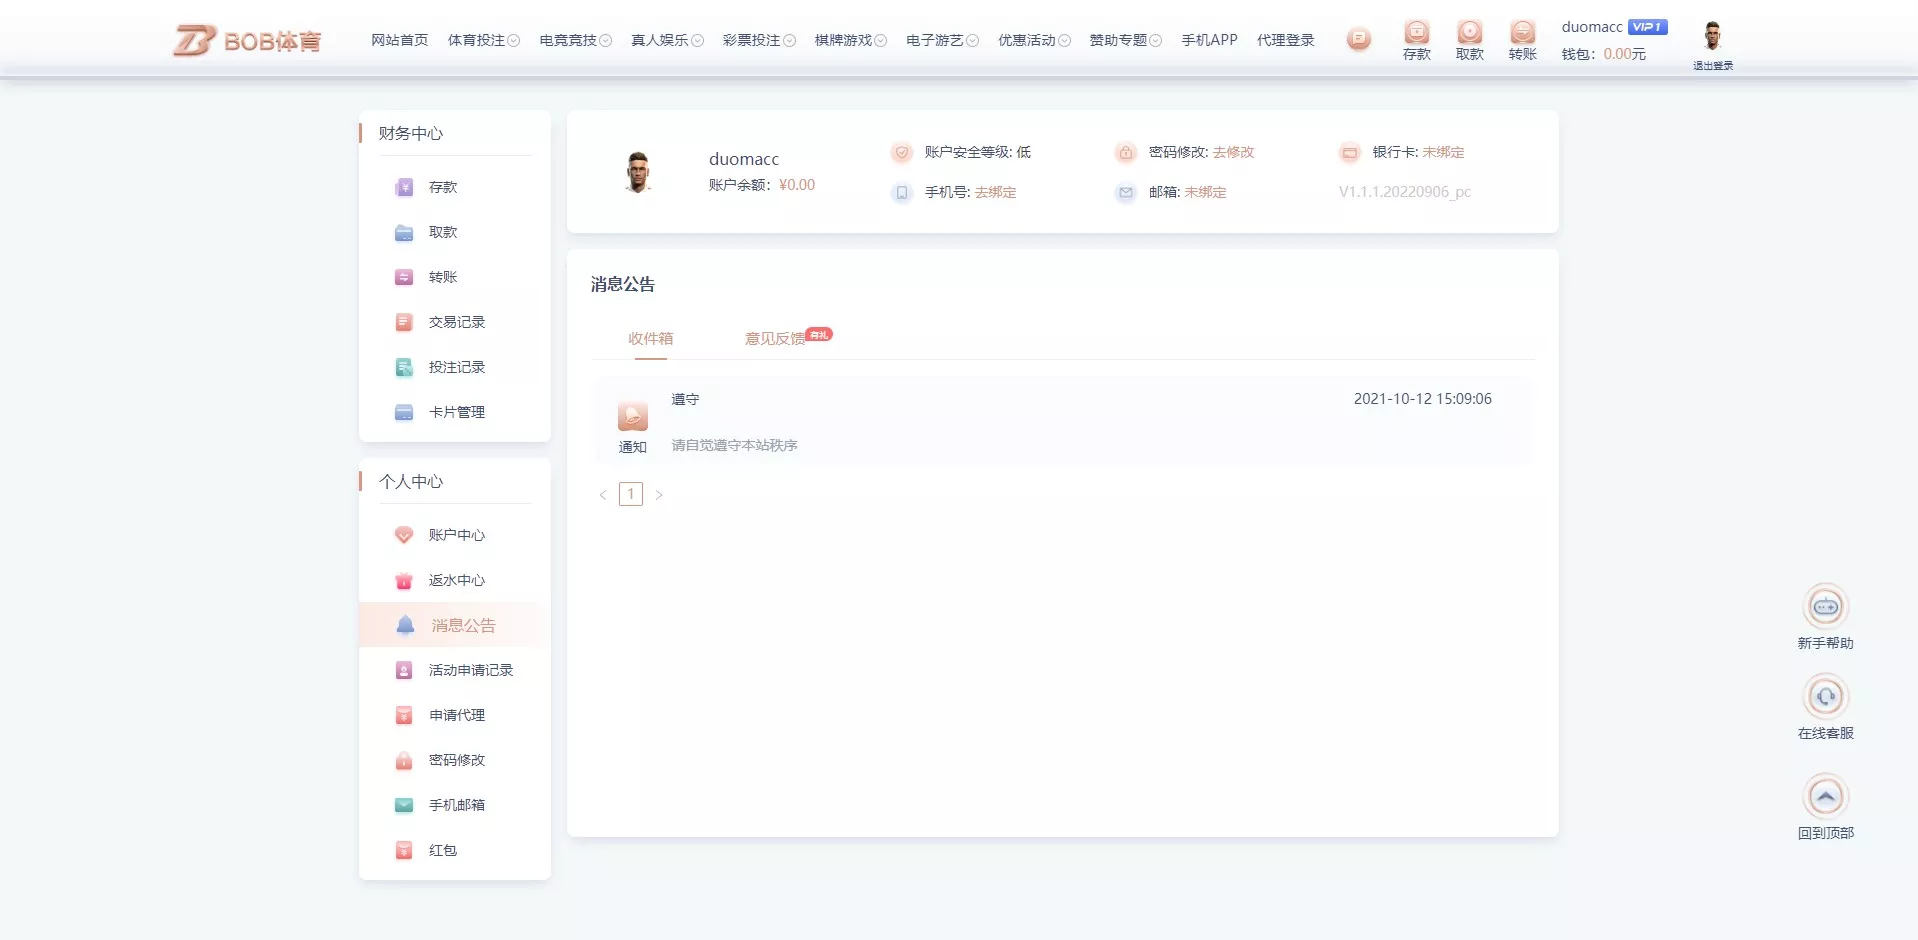Go to 网站首页 home menu item
The image size is (1918, 940).
tap(398, 40)
